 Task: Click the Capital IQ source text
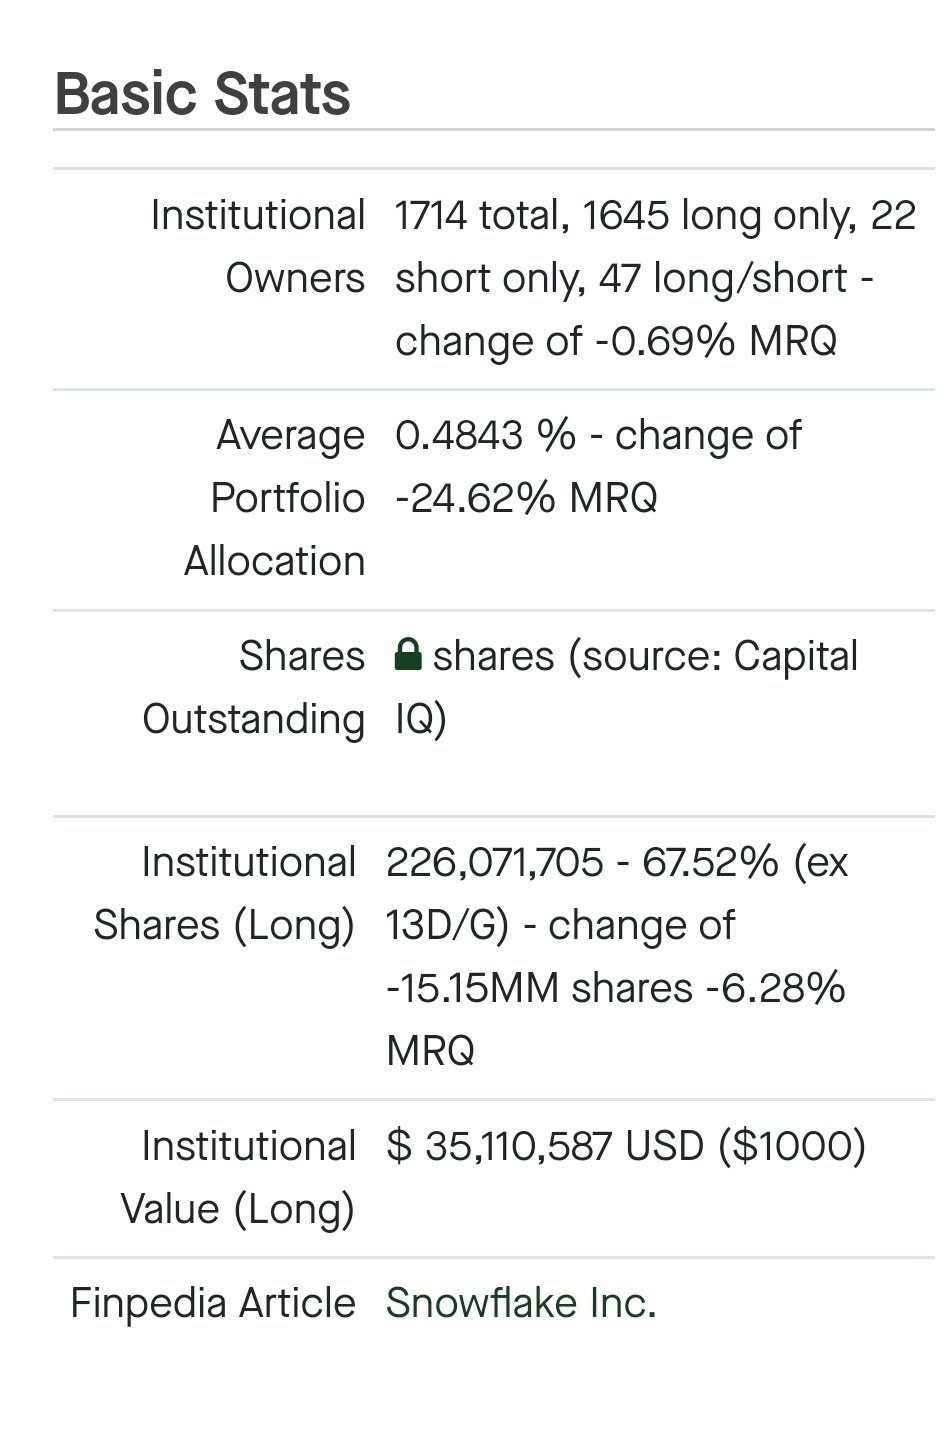627,687
